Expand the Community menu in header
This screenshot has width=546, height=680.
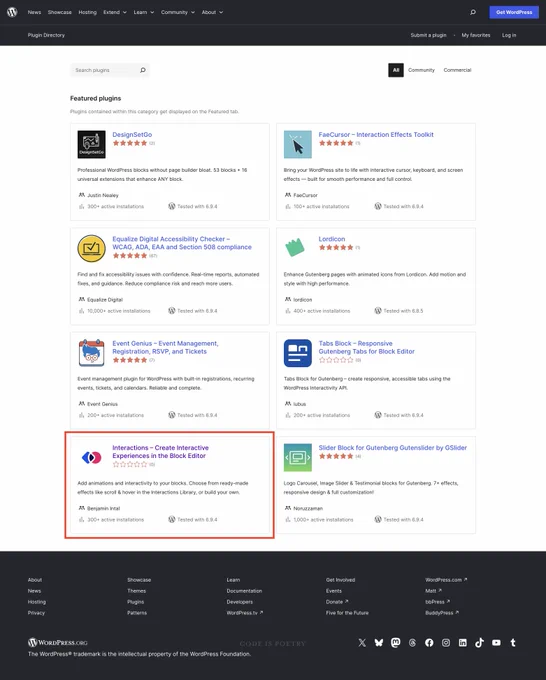pyautogui.click(x=178, y=12)
